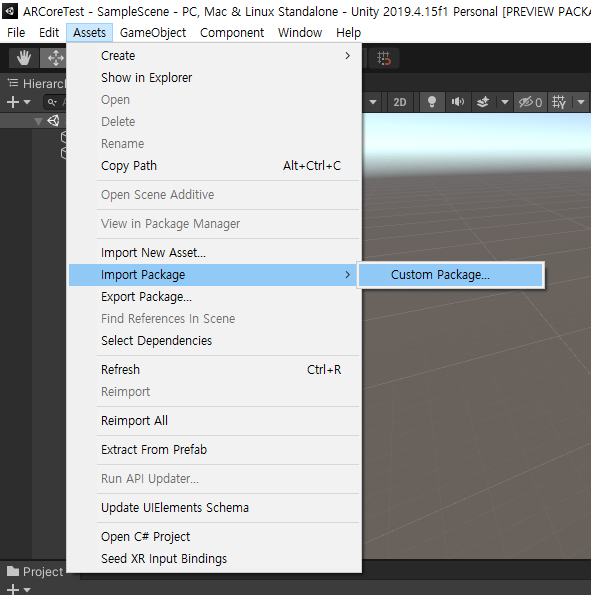591x595 pixels.
Task: Click Refresh in Assets menu
Action: (214, 370)
